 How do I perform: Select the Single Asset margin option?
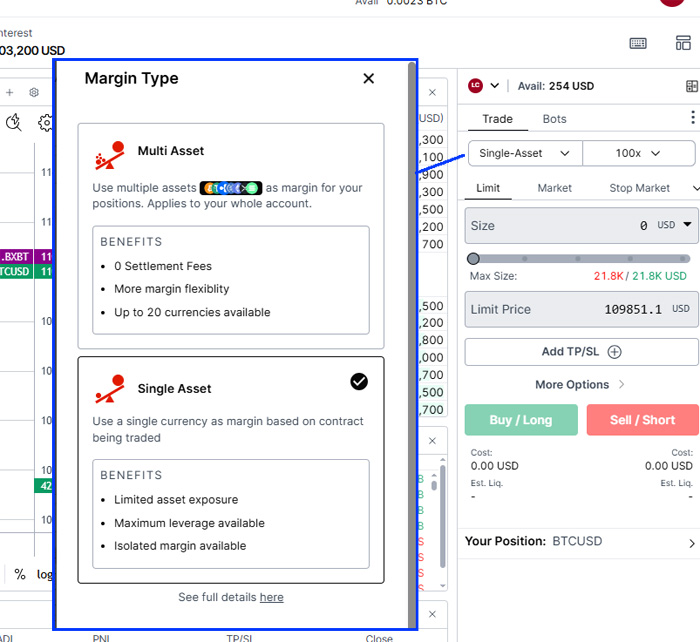tap(231, 469)
